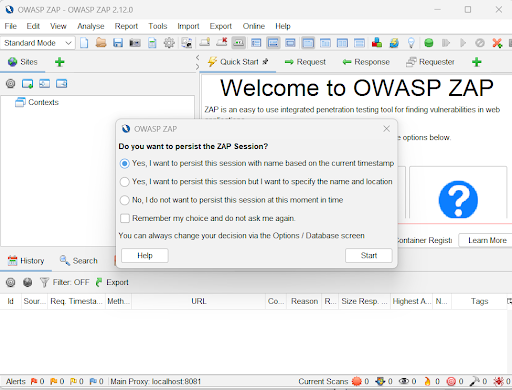
Task: Click the Manage Add-ons colored blocks icon
Action: tap(377, 43)
